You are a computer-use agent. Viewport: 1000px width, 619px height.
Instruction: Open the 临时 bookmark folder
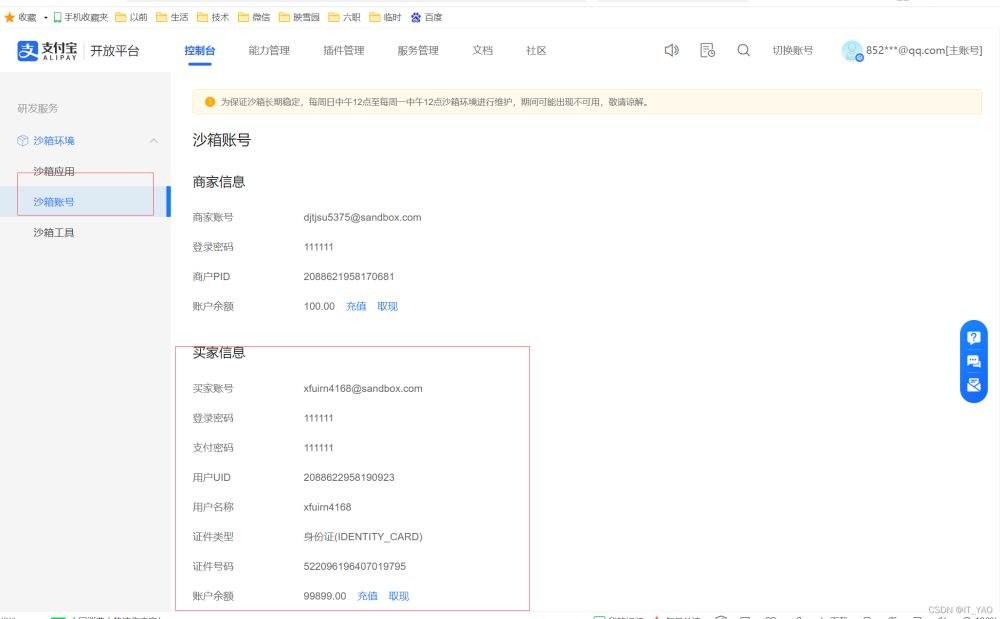[385, 17]
